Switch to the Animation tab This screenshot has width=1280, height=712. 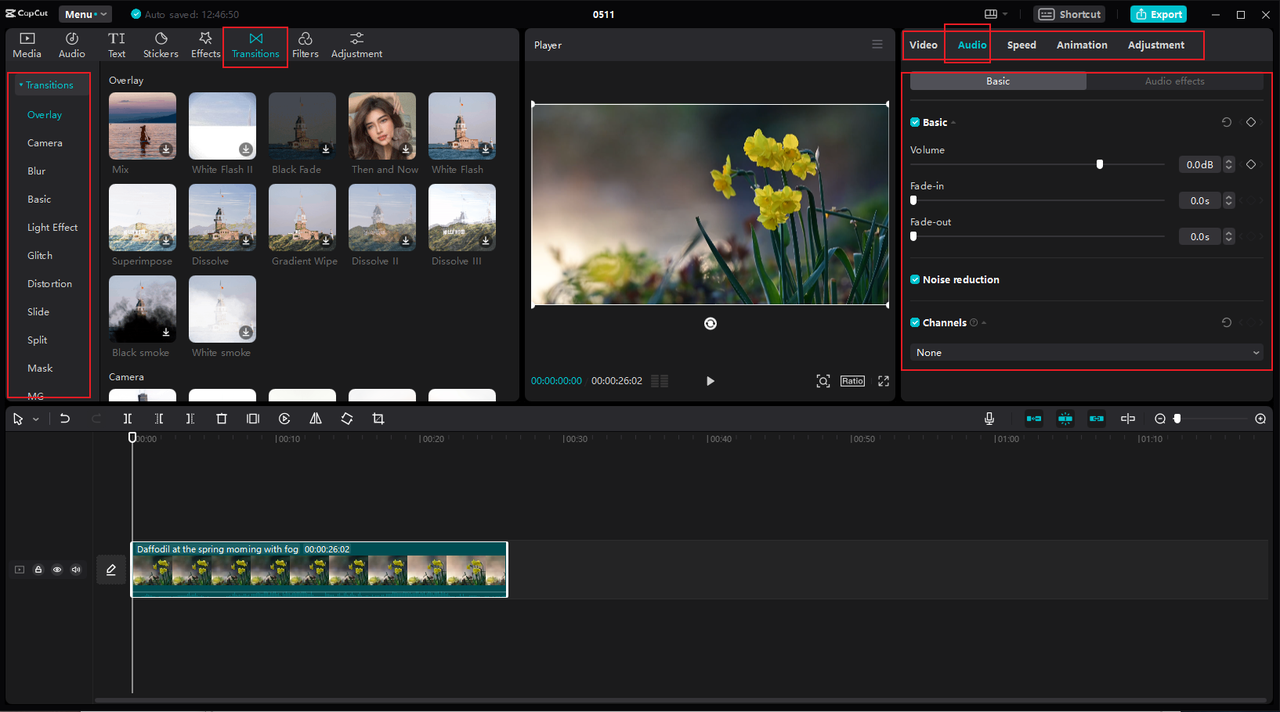(x=1082, y=45)
